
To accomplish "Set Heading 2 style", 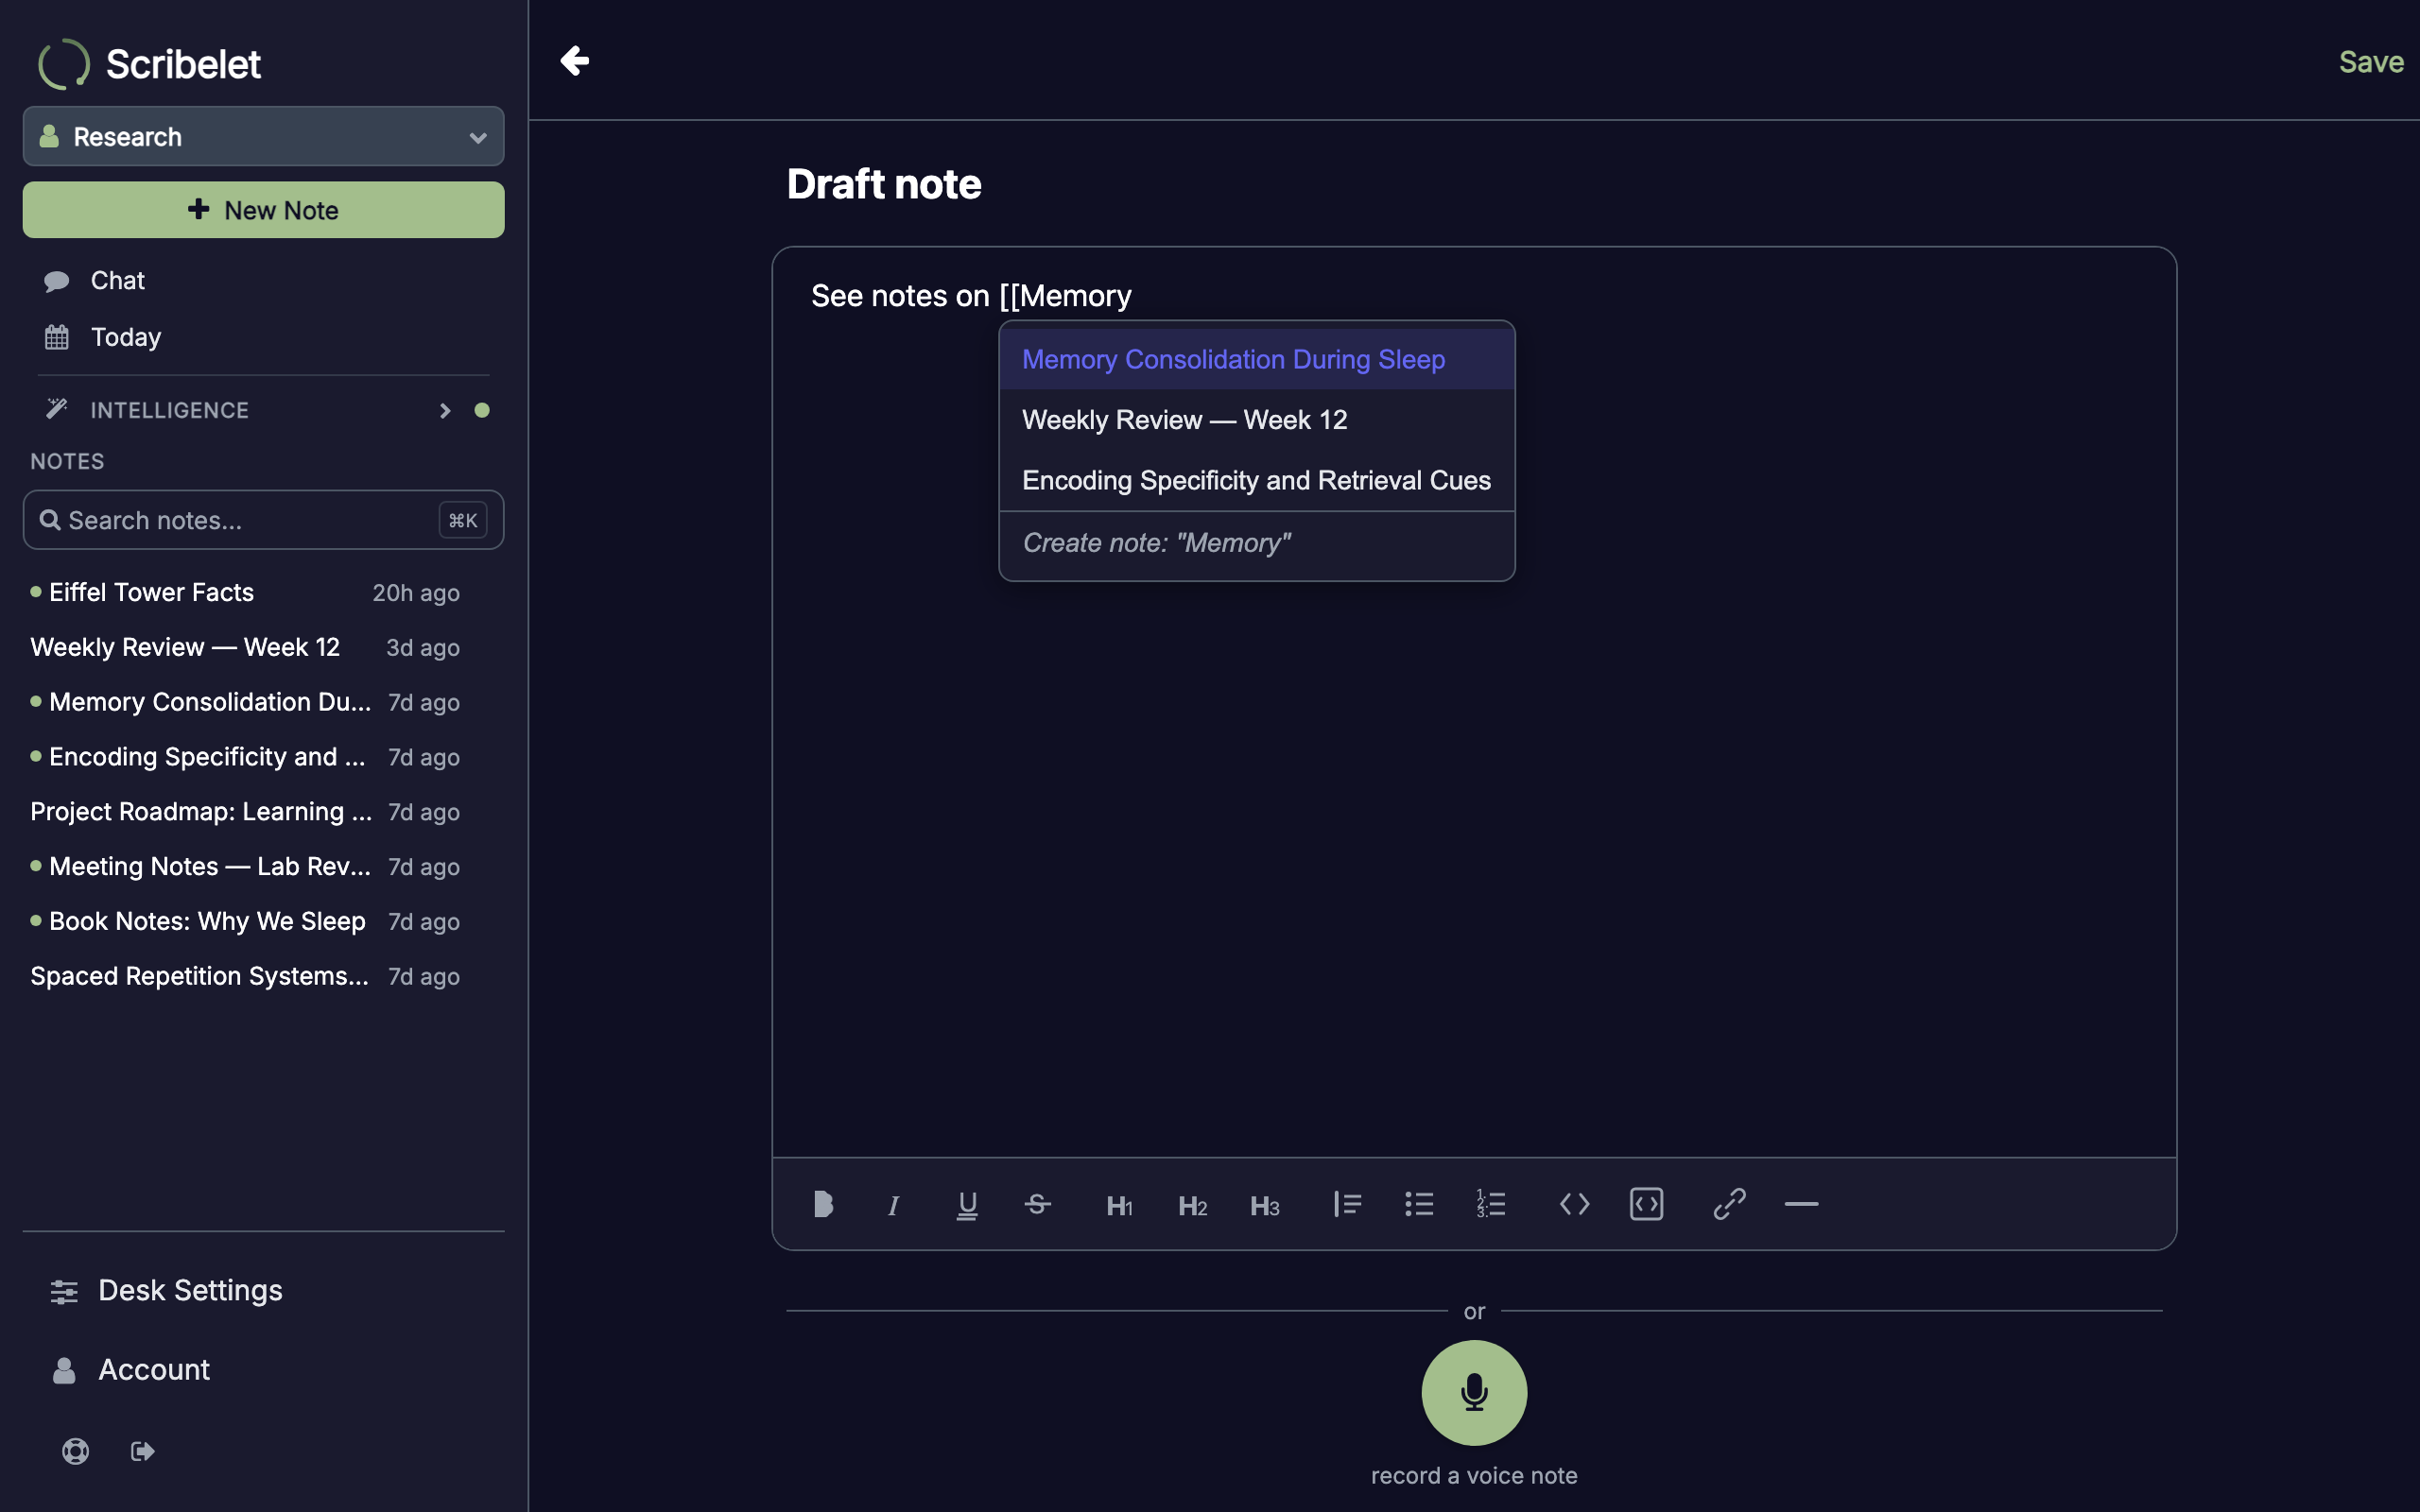I will click(1192, 1204).
